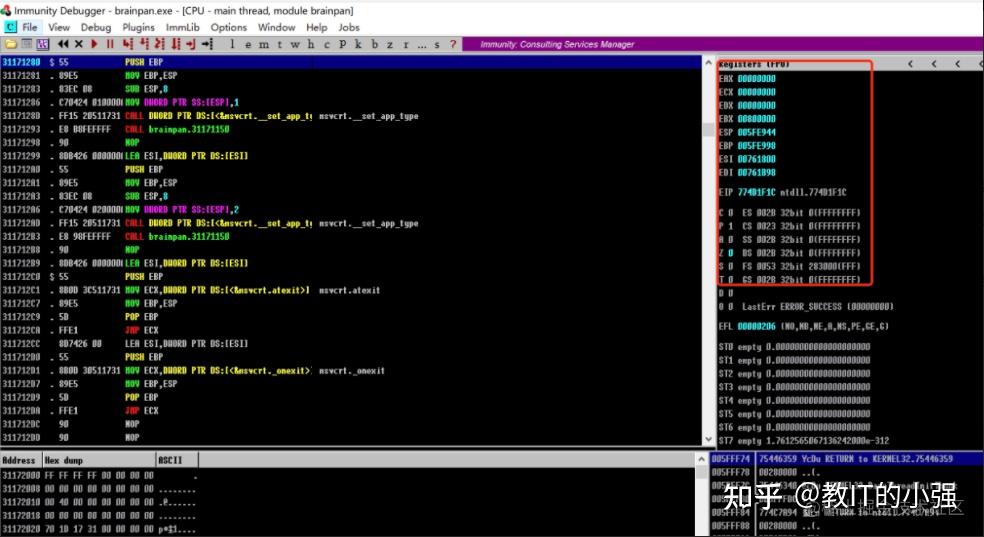Run the program with the red play icon
984x537 pixels.
94,44
